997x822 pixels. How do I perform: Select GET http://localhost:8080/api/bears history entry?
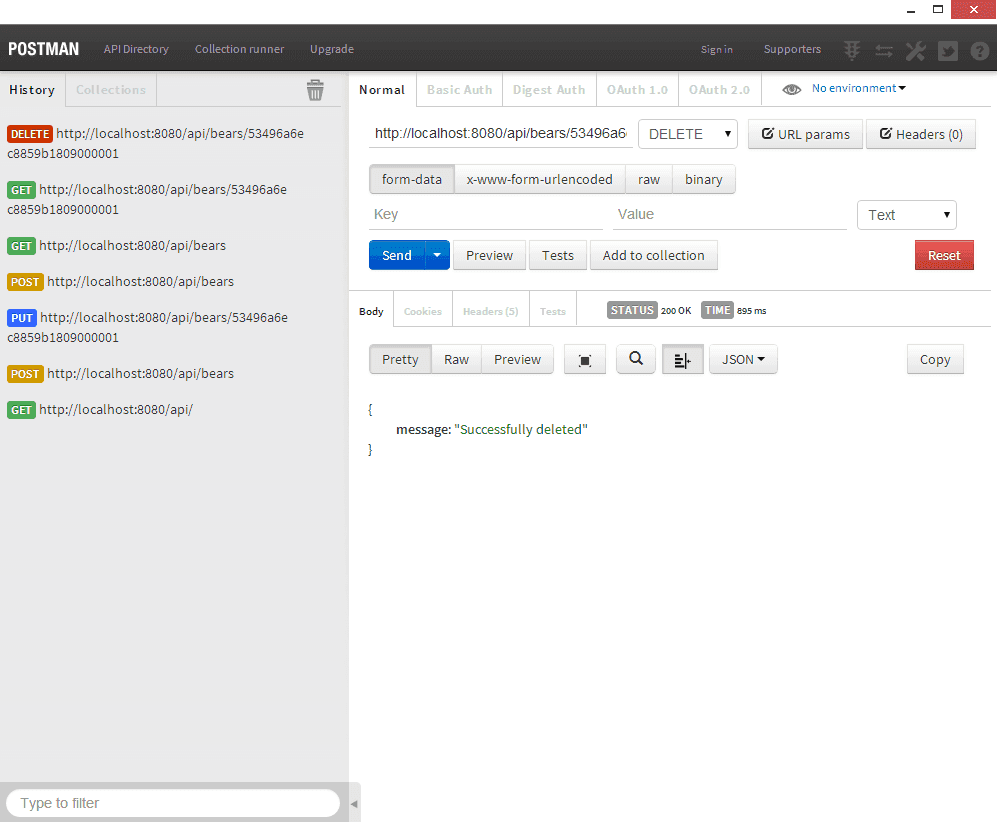click(116, 245)
